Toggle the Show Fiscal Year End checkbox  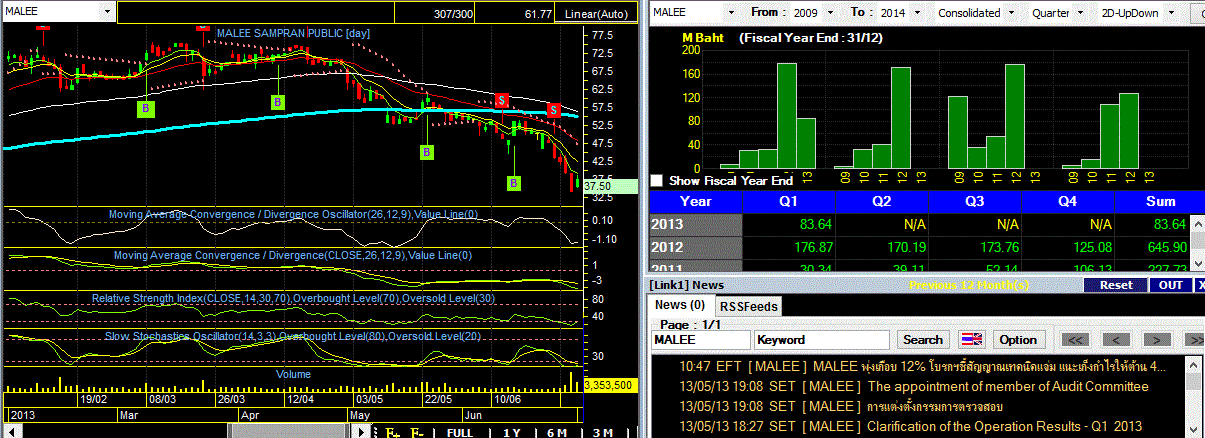tap(657, 181)
